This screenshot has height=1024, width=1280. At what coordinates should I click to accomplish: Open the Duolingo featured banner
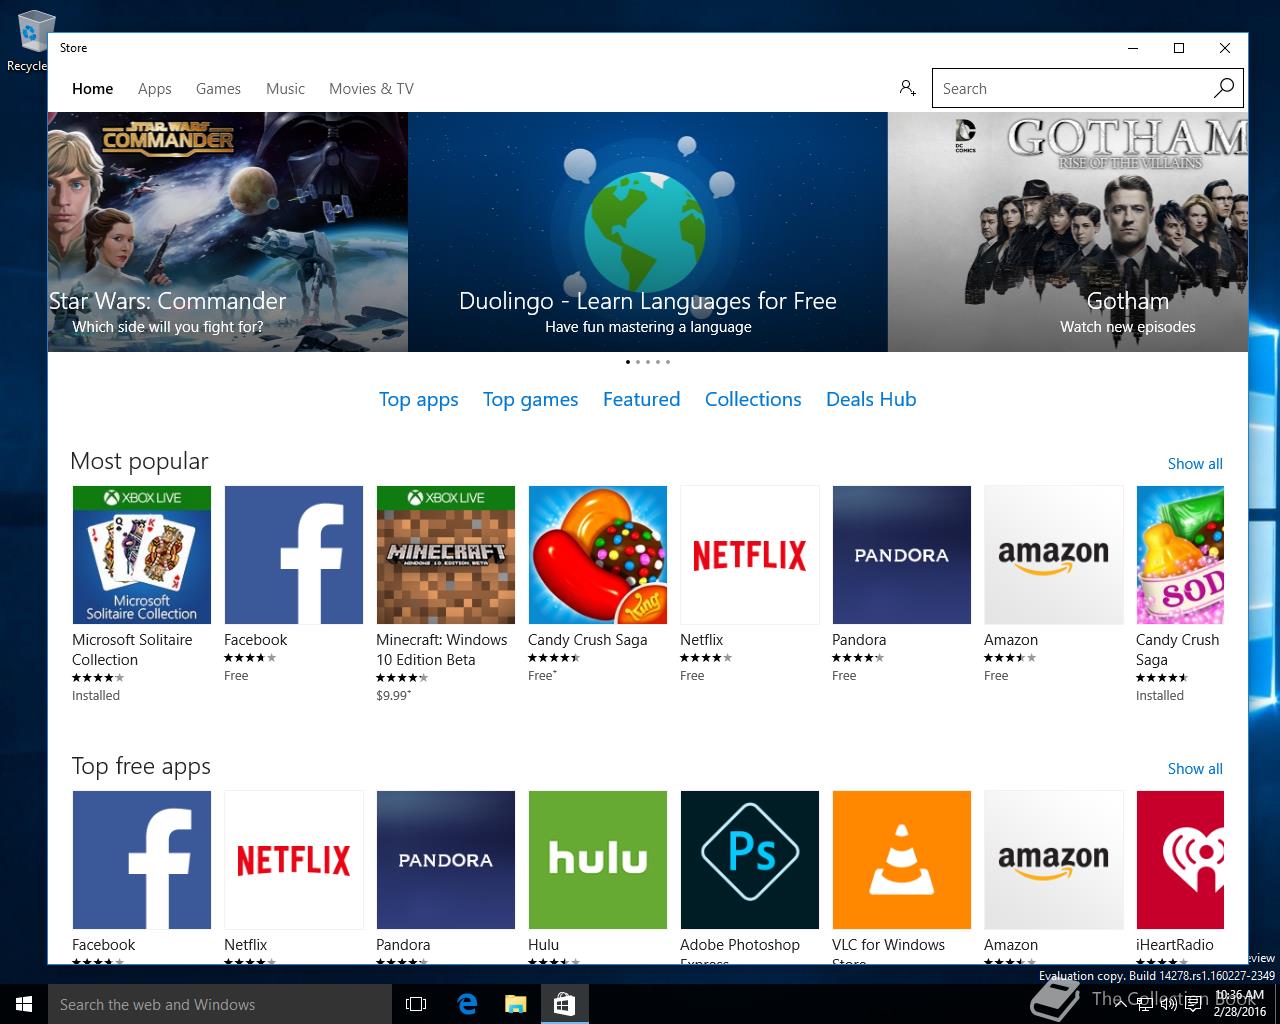pyautogui.click(x=648, y=232)
